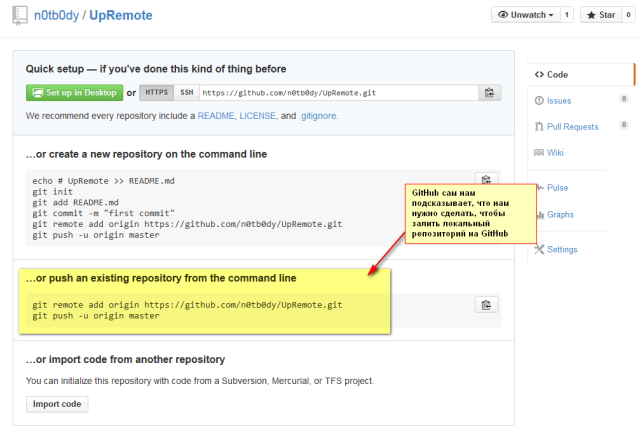This screenshot has width=640, height=431.
Task: Click the Code brackets icon
Action: pyautogui.click(x=539, y=75)
